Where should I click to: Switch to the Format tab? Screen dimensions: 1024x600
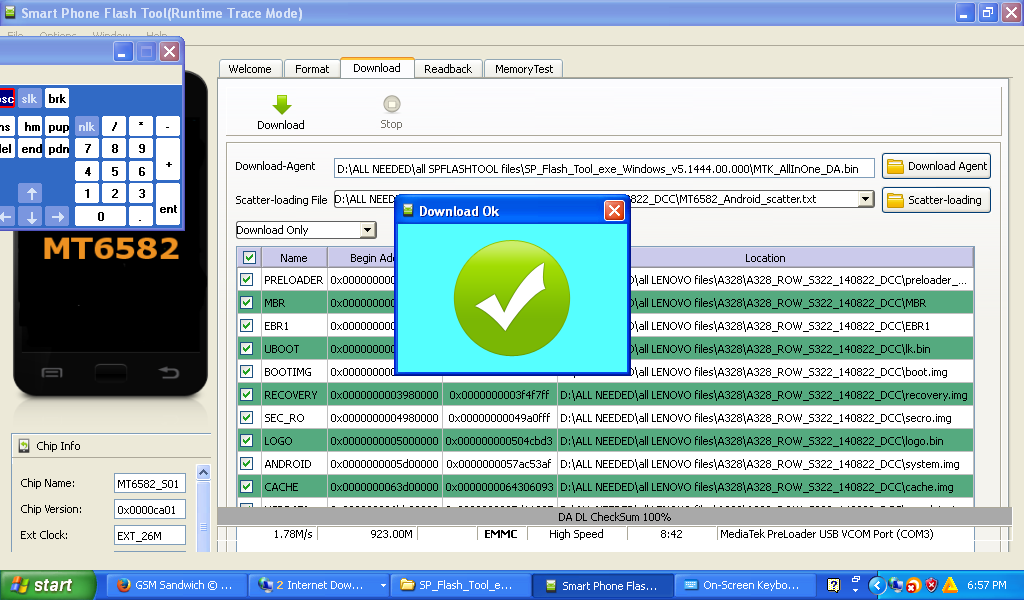pos(312,69)
